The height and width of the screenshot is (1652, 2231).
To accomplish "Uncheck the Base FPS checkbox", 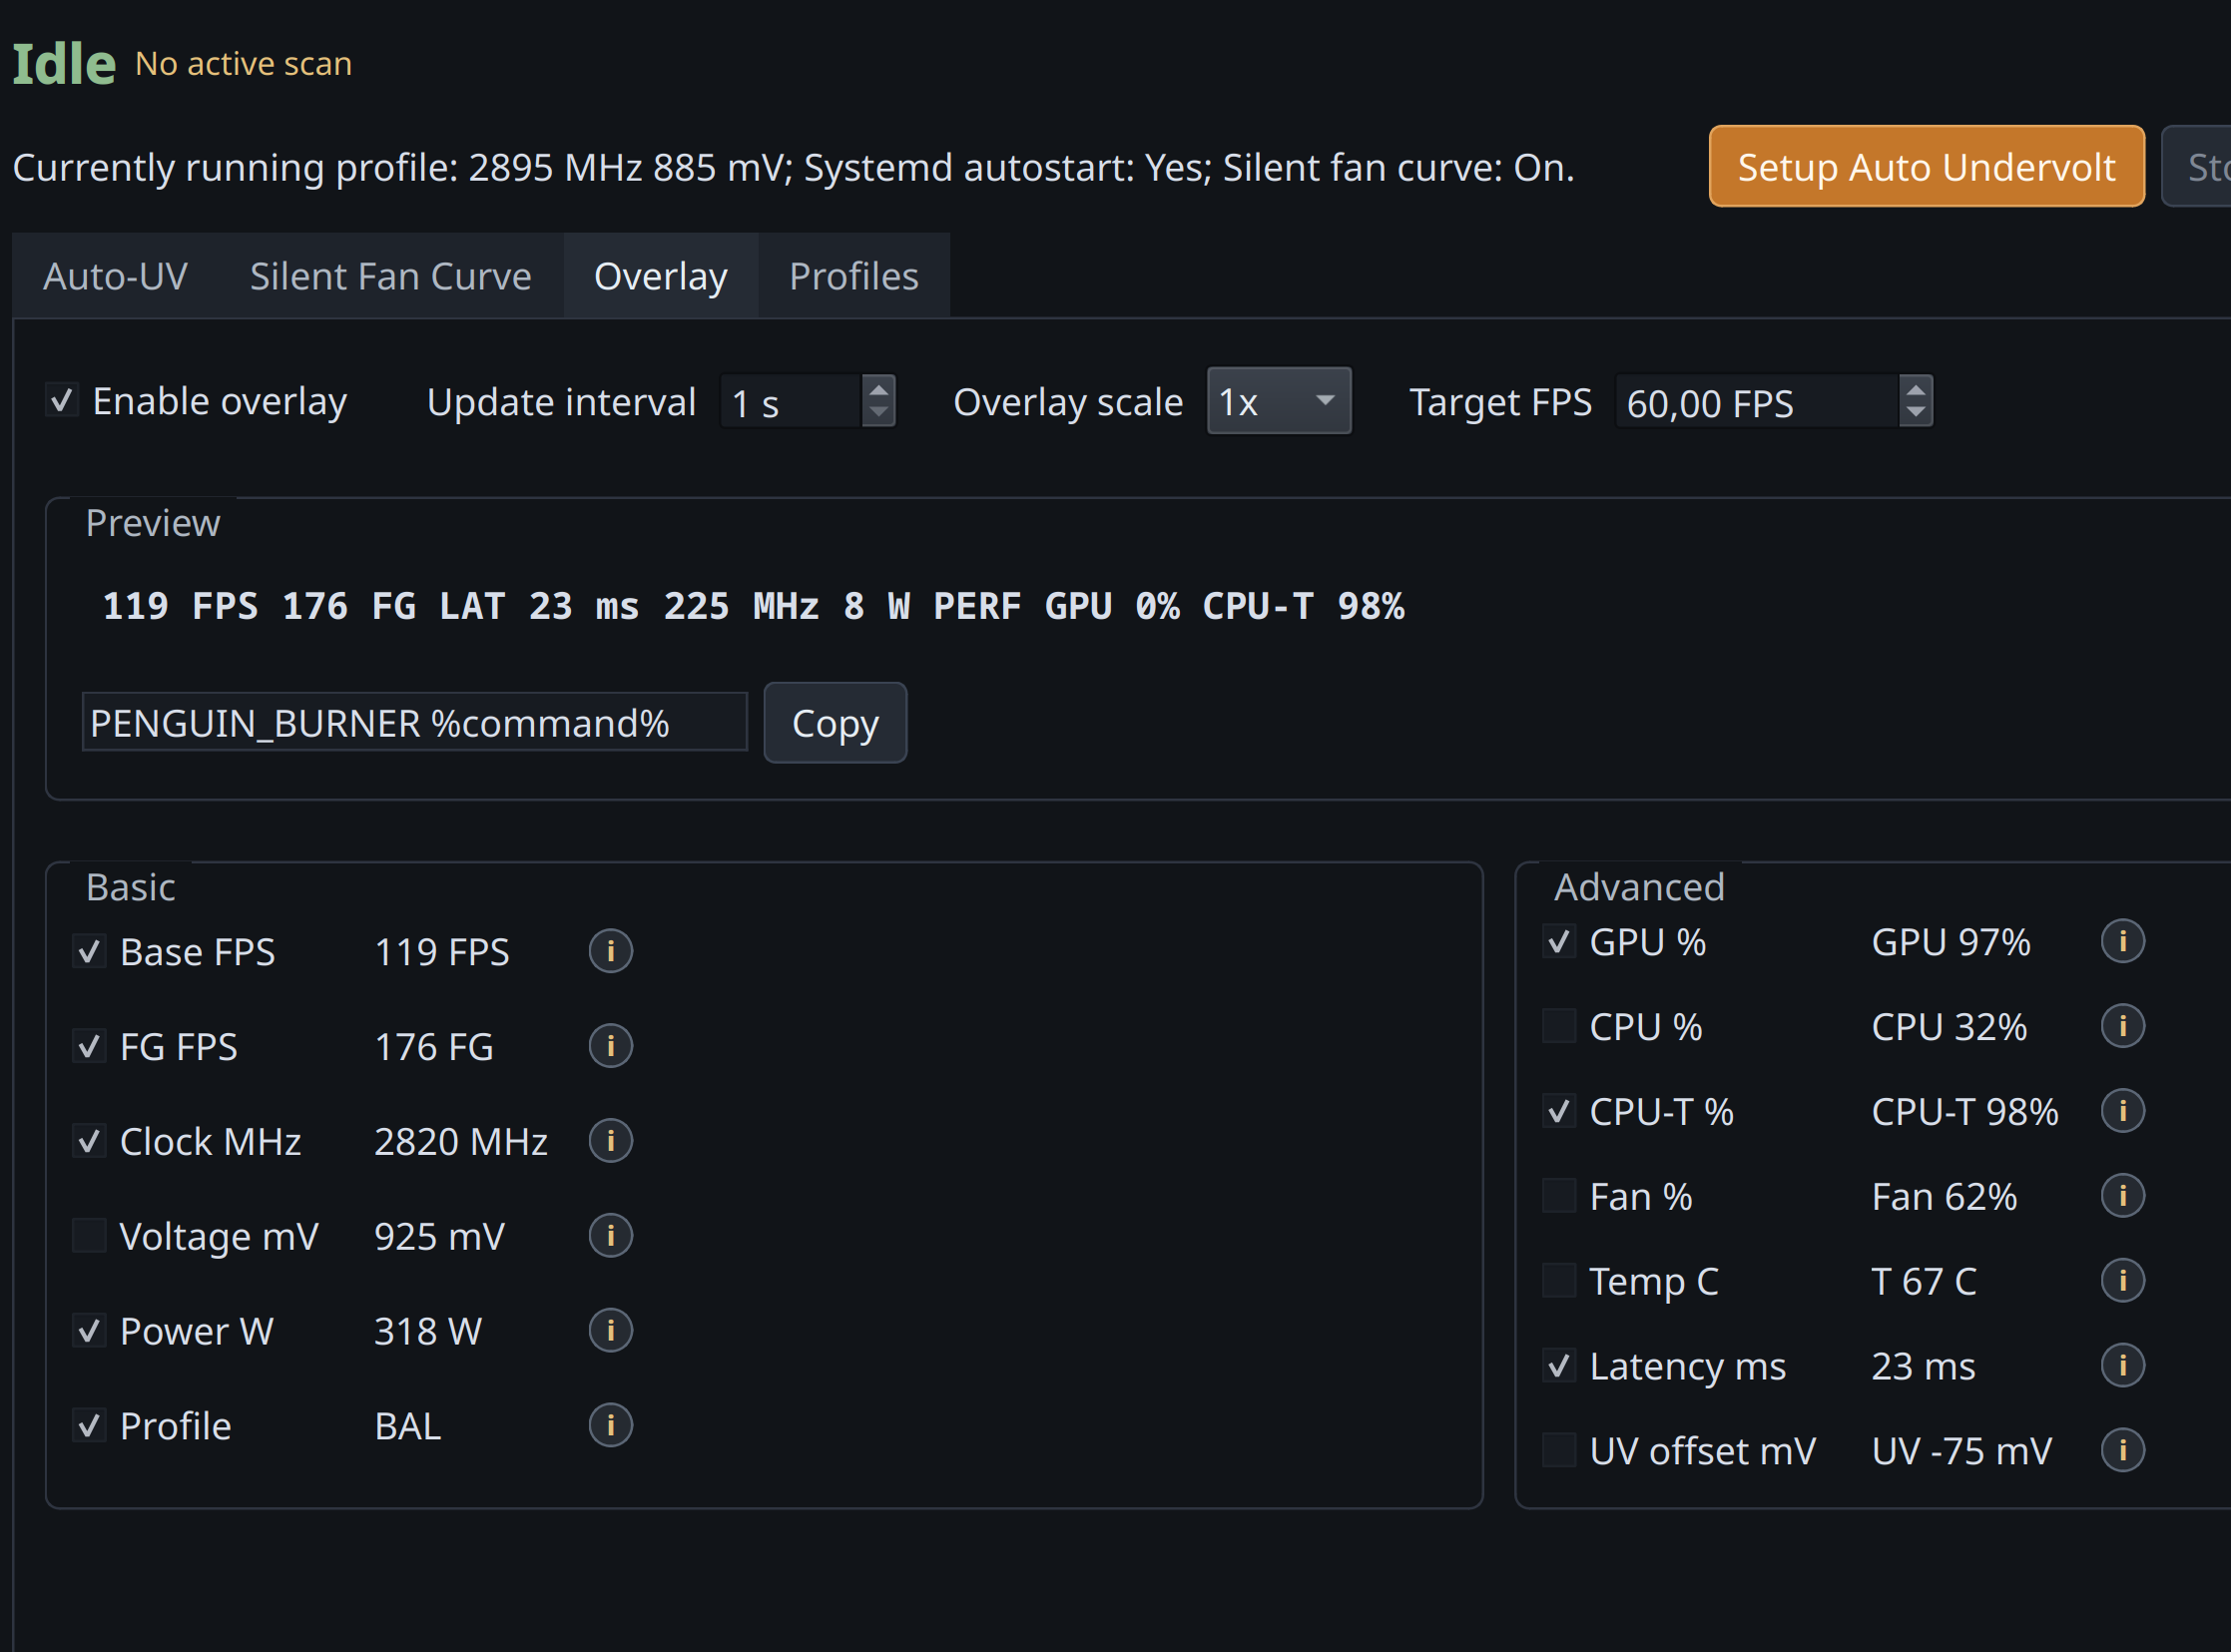I will (x=89, y=951).
